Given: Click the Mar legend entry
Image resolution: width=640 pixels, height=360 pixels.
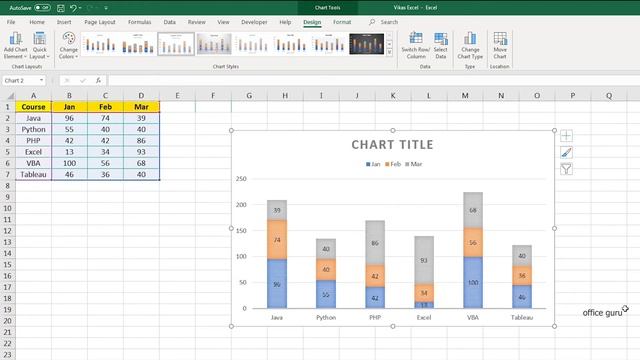Looking at the screenshot, I should [x=413, y=164].
